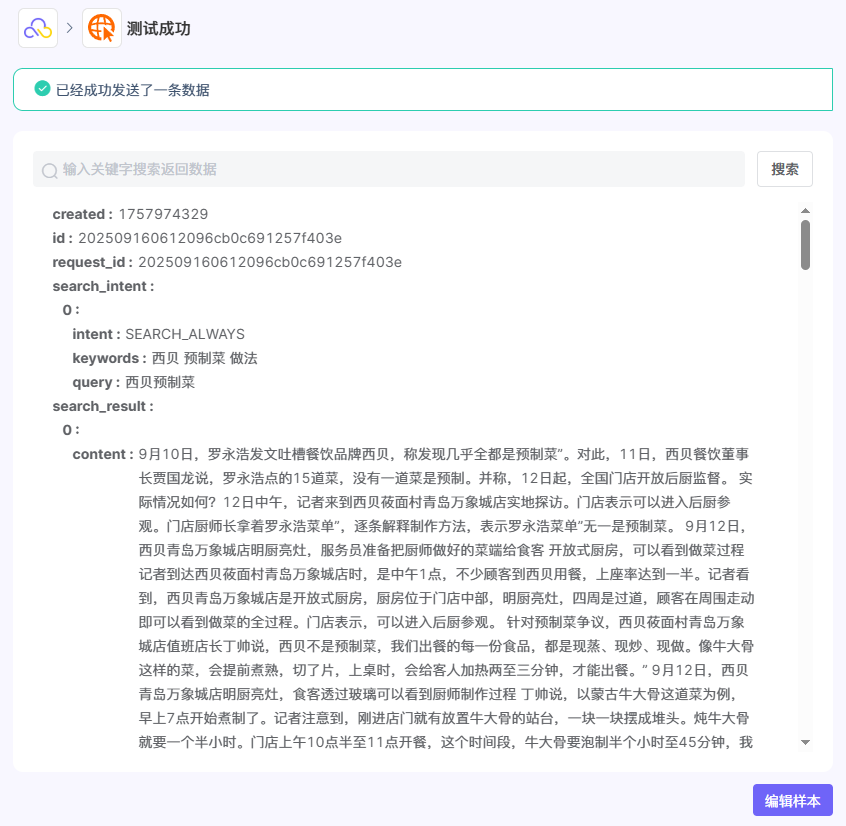Focus the keyword search input field
This screenshot has height=826, width=846.
click(x=400, y=170)
